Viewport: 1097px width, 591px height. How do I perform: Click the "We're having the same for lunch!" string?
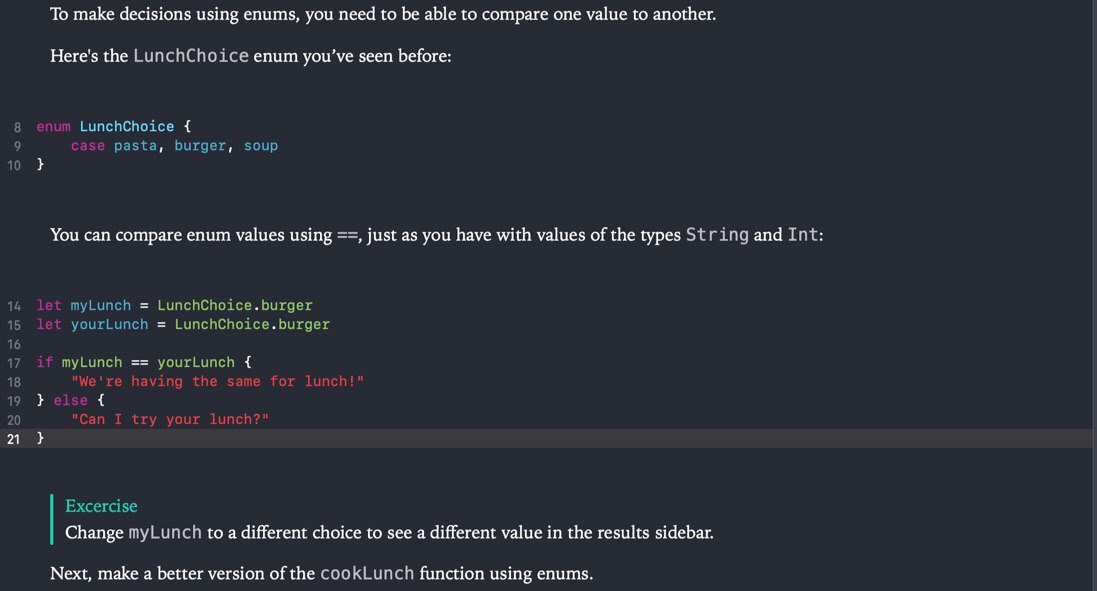[218, 382]
